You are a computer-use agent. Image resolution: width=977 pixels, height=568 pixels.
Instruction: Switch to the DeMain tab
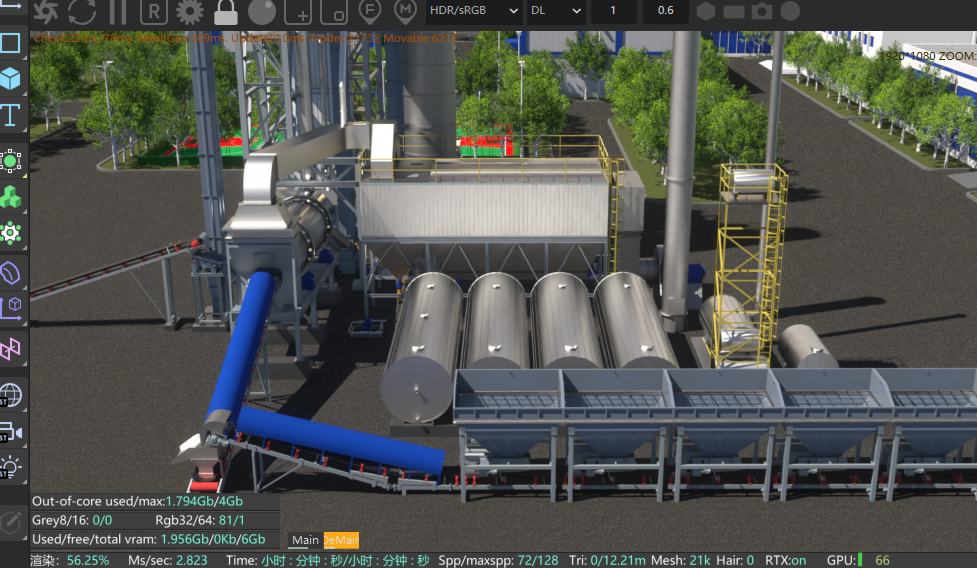[341, 540]
